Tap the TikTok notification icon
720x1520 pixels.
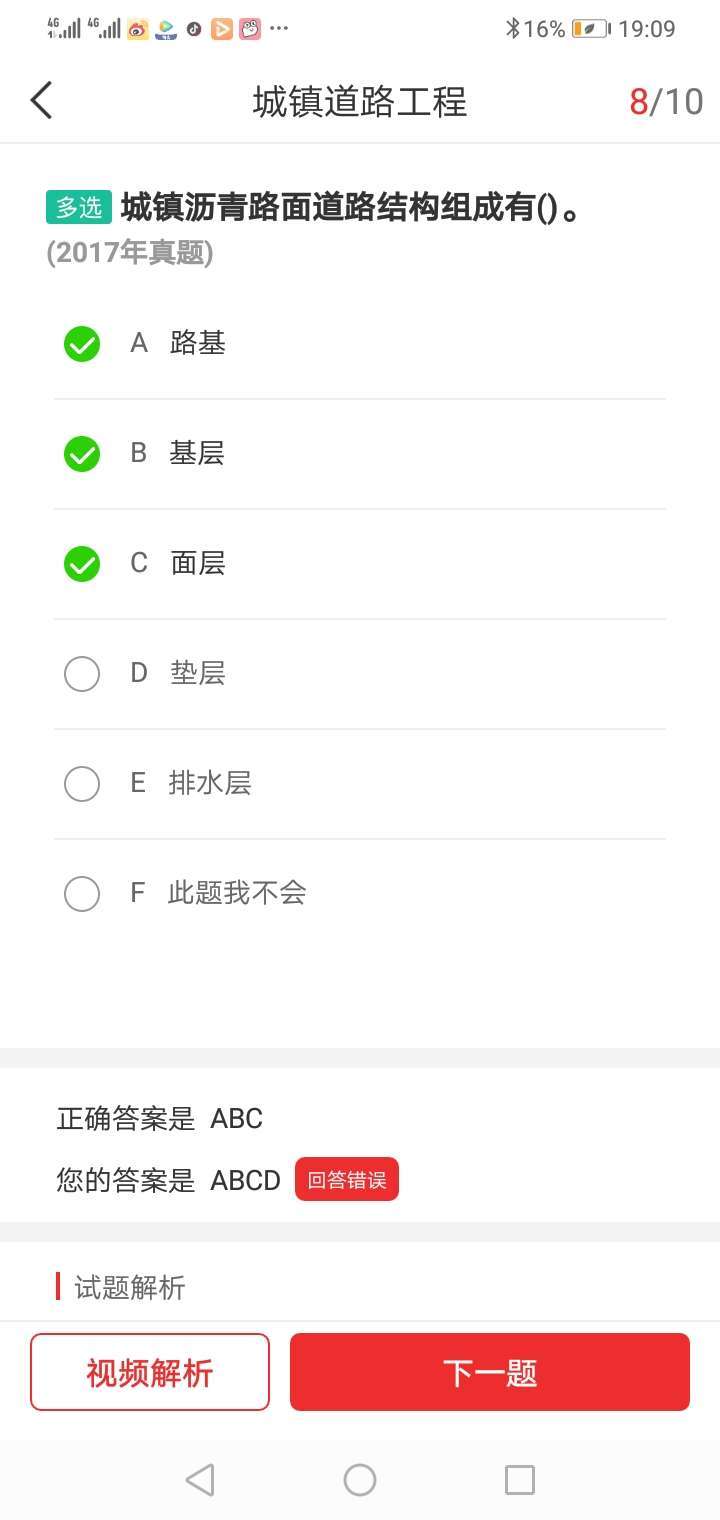194,29
